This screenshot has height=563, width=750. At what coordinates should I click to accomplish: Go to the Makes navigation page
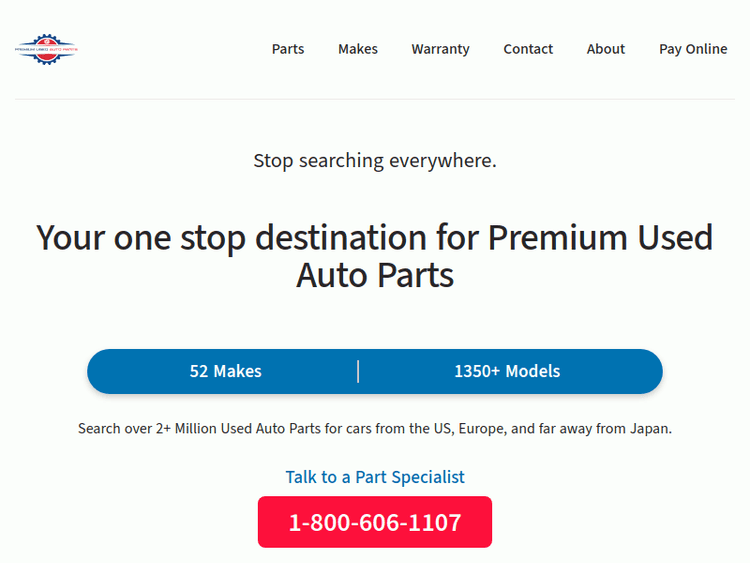tap(358, 49)
